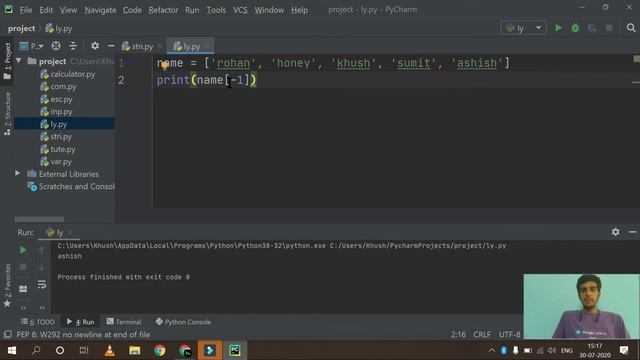Toggle the 1: Project side tab
The height and width of the screenshot is (360, 640).
(7, 61)
